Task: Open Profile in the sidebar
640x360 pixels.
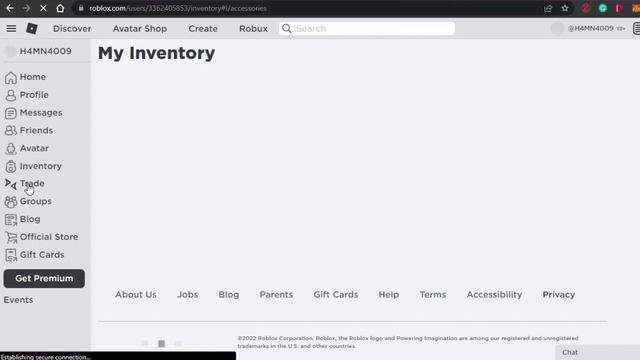Action: point(34,95)
